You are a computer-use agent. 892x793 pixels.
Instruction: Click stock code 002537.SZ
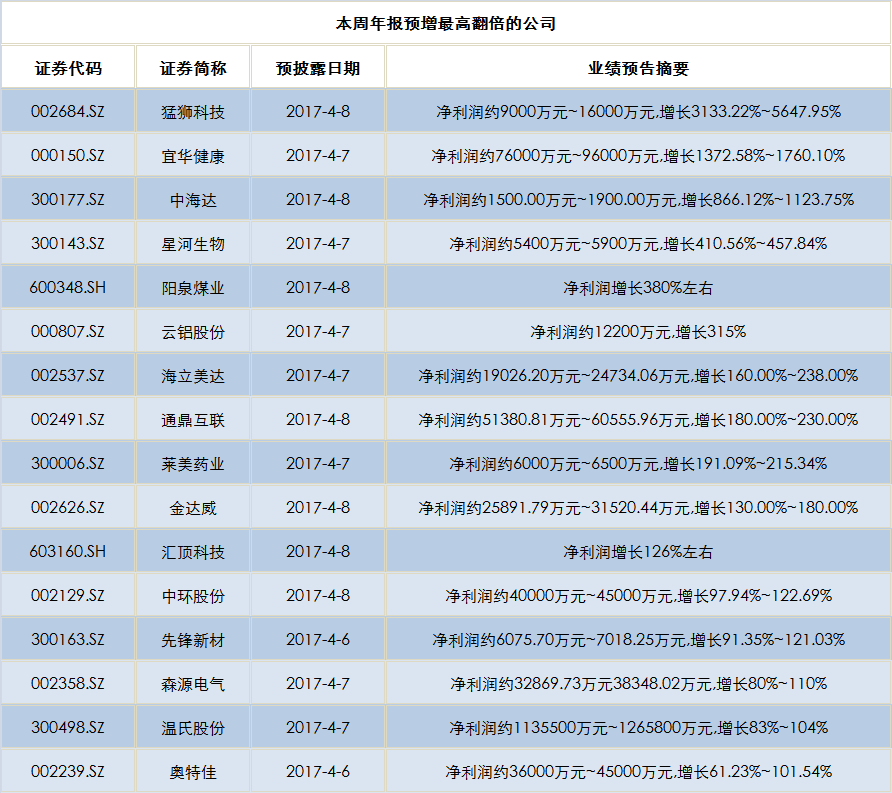coord(68,375)
